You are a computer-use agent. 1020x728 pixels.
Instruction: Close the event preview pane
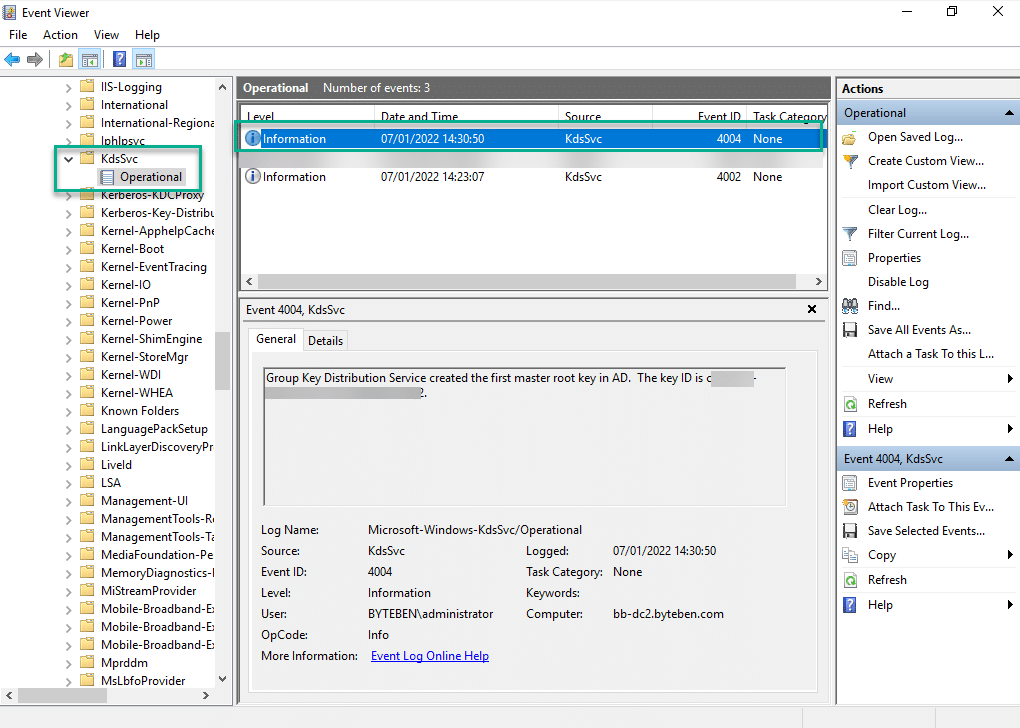pyautogui.click(x=812, y=310)
